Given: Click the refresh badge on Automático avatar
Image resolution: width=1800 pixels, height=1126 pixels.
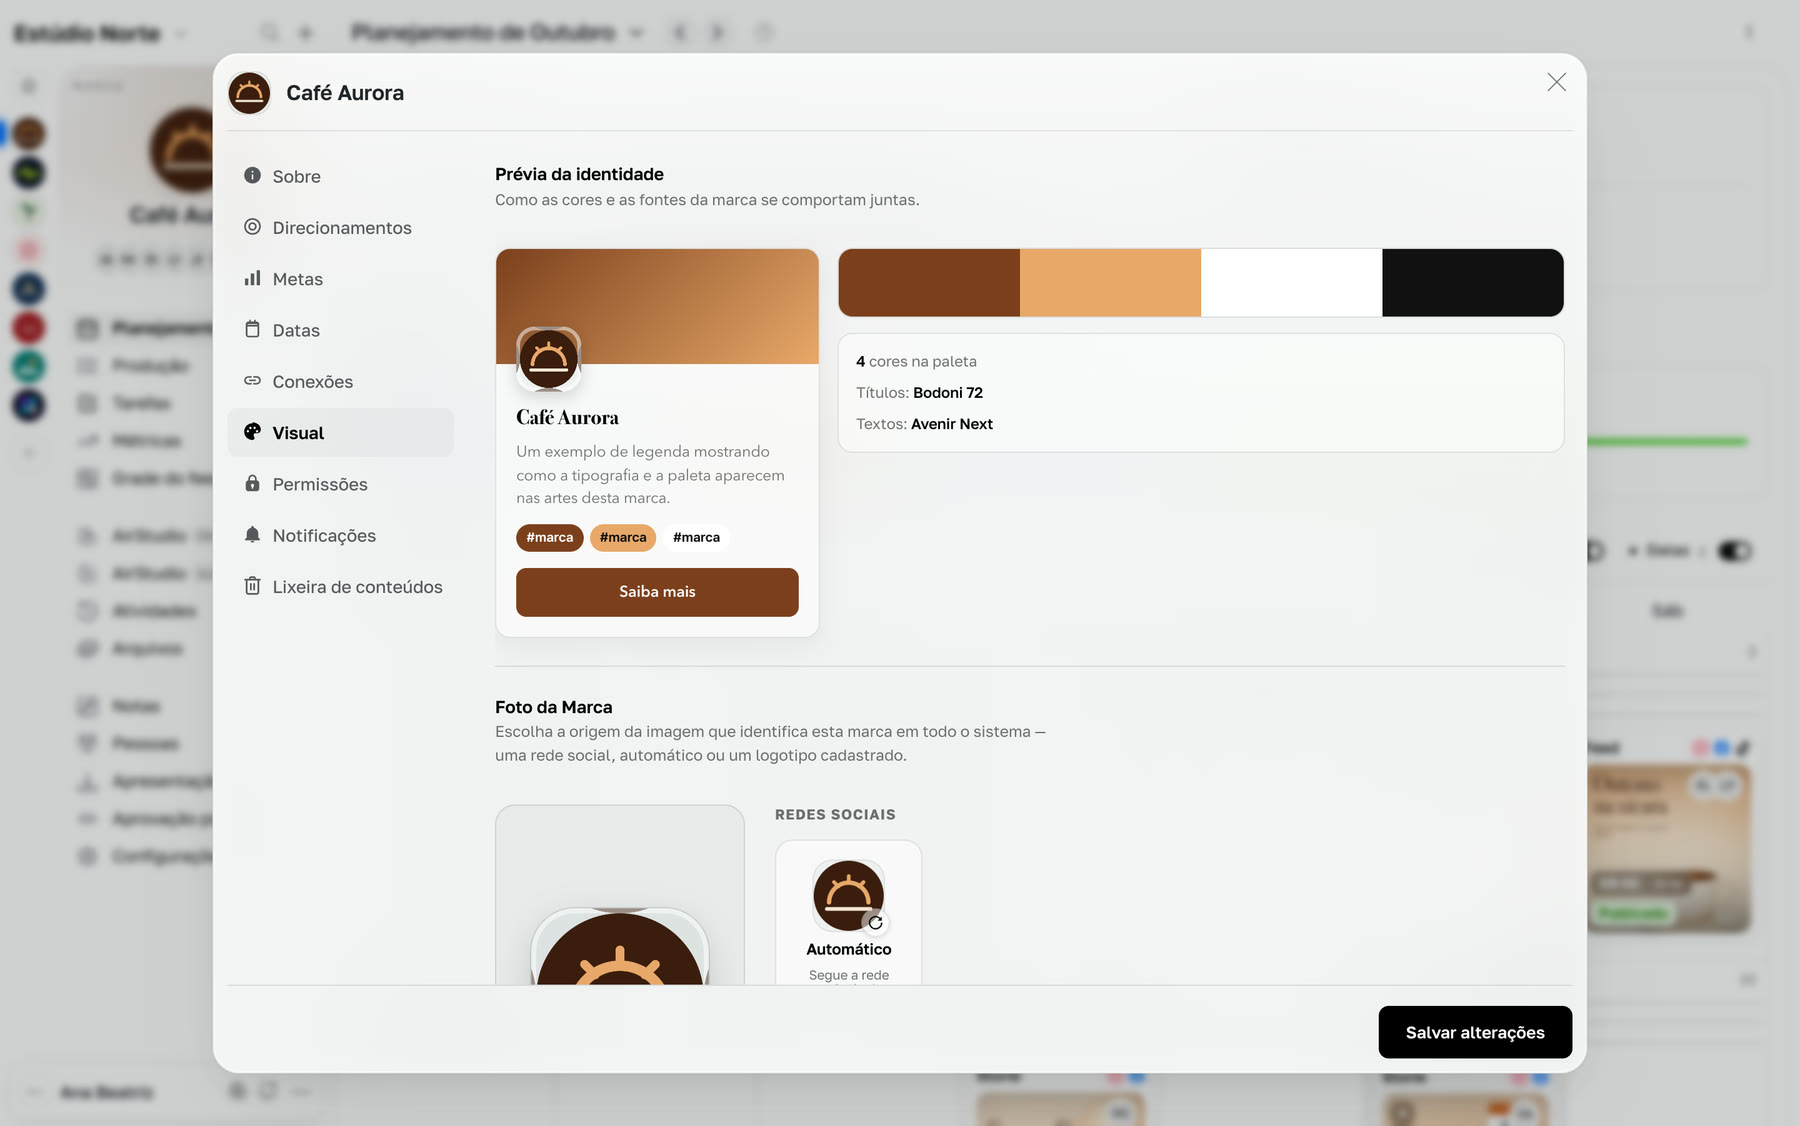Looking at the screenshot, I should (875, 923).
